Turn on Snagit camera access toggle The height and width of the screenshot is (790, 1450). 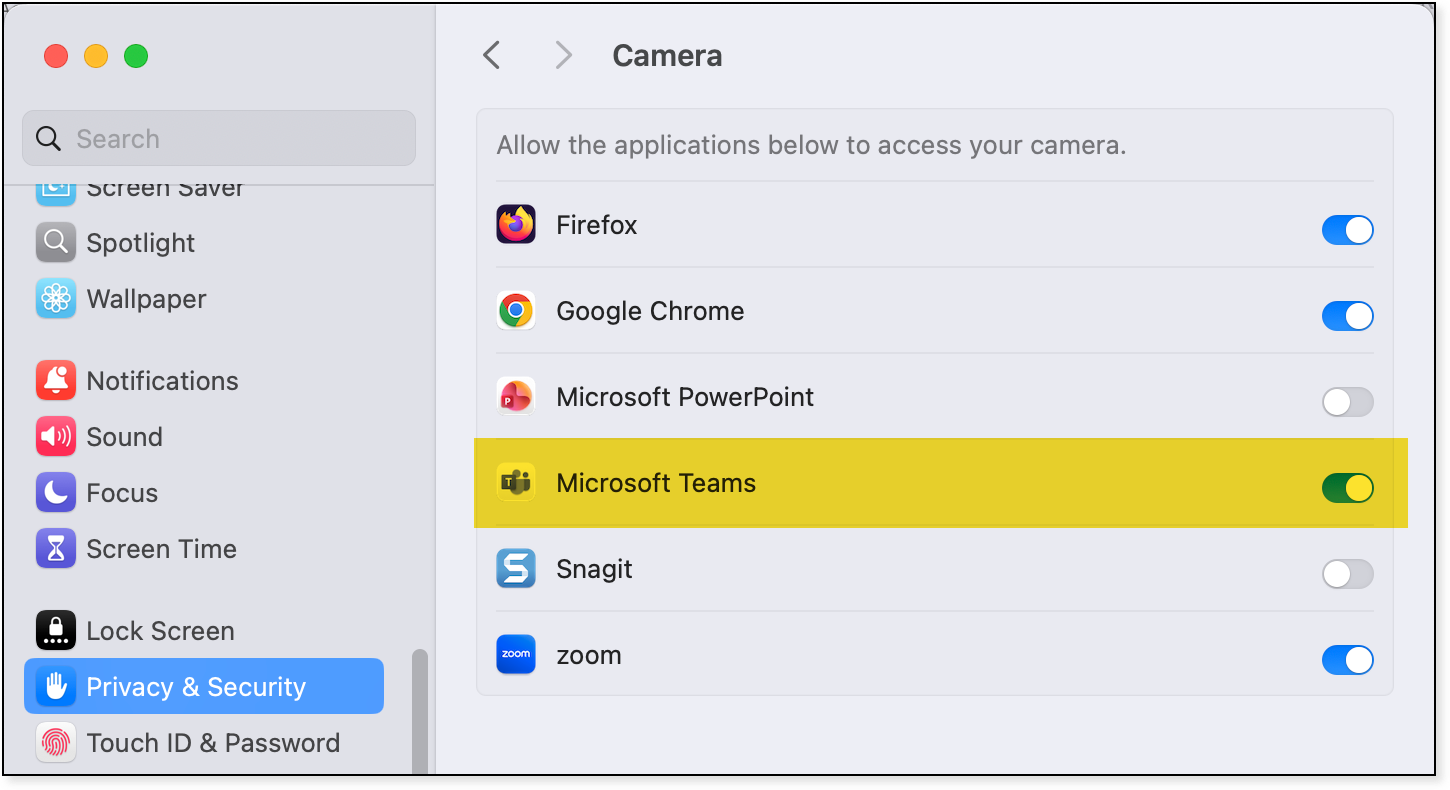(1347, 574)
